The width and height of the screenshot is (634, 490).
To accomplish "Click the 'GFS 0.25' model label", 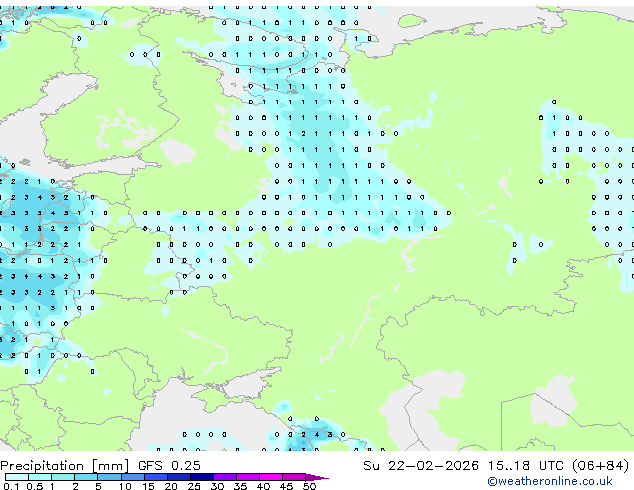I will coord(169,466).
